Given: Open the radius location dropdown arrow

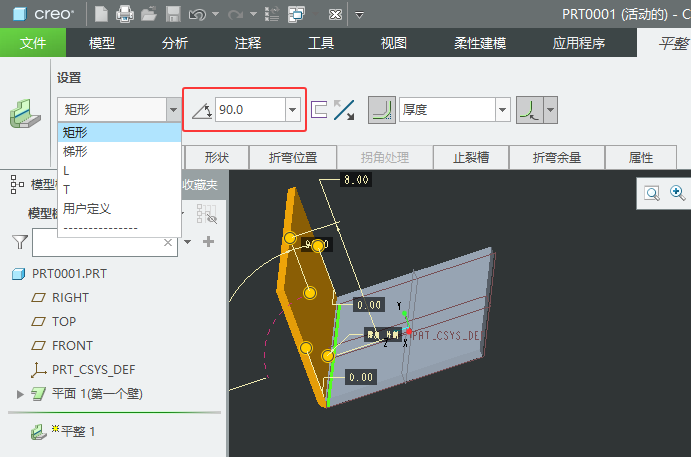Looking at the screenshot, I should click(550, 110).
